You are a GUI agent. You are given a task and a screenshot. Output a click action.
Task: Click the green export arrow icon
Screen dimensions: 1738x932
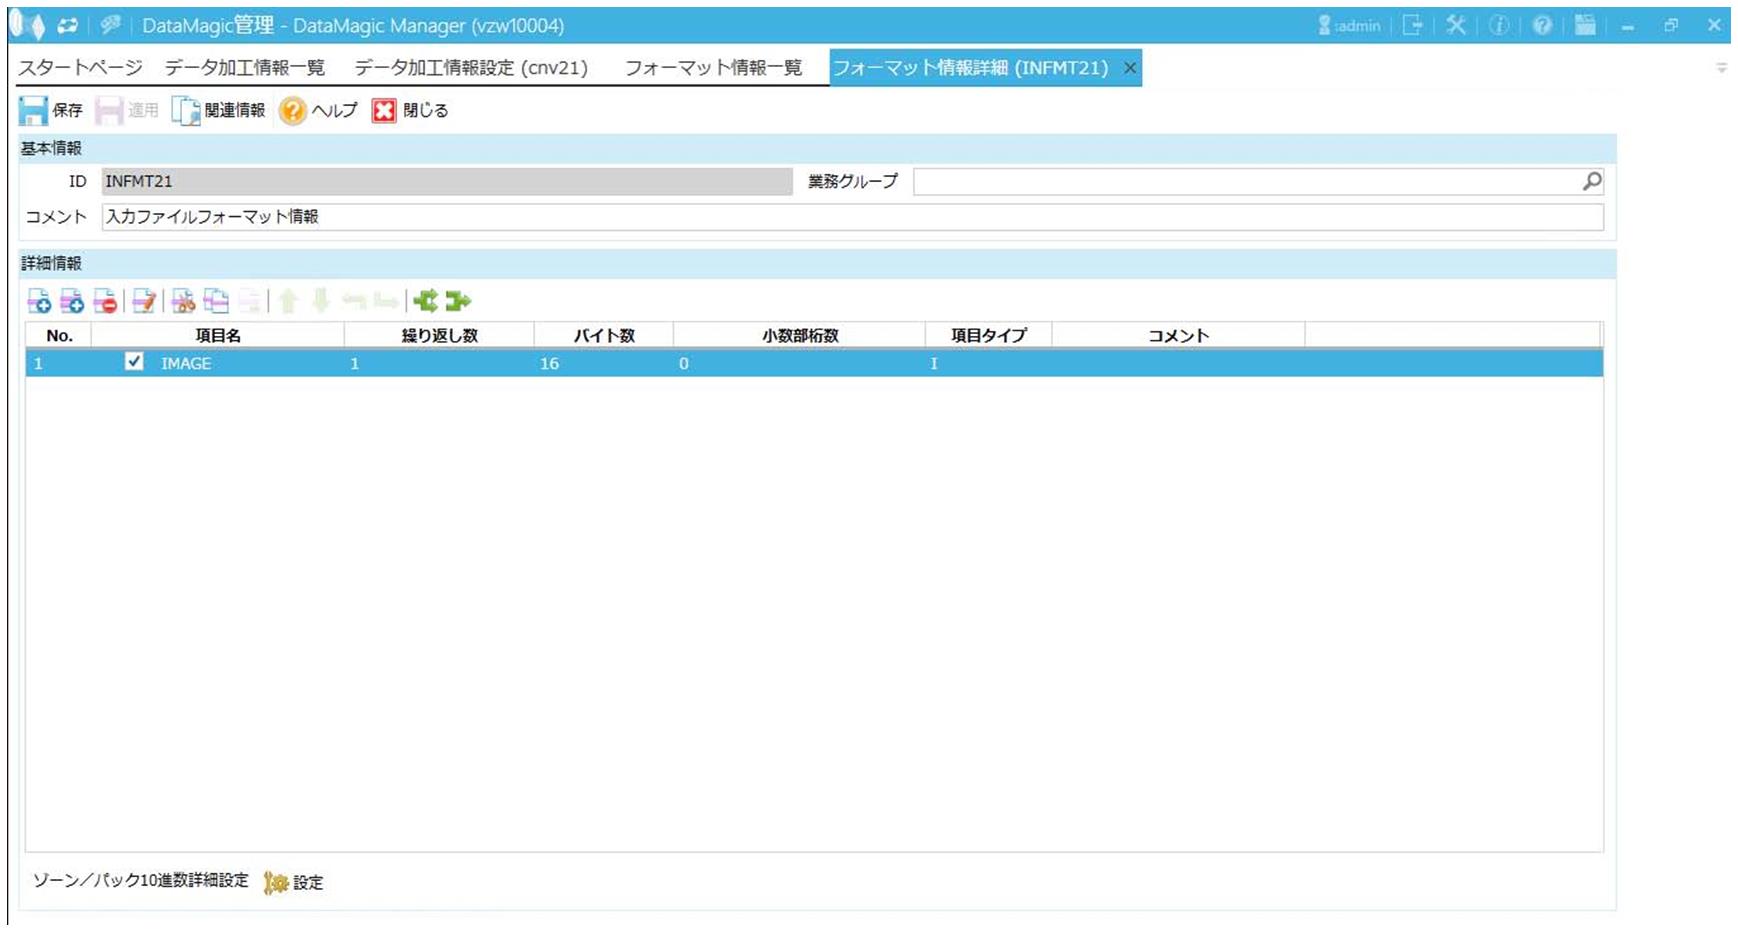pos(458,301)
